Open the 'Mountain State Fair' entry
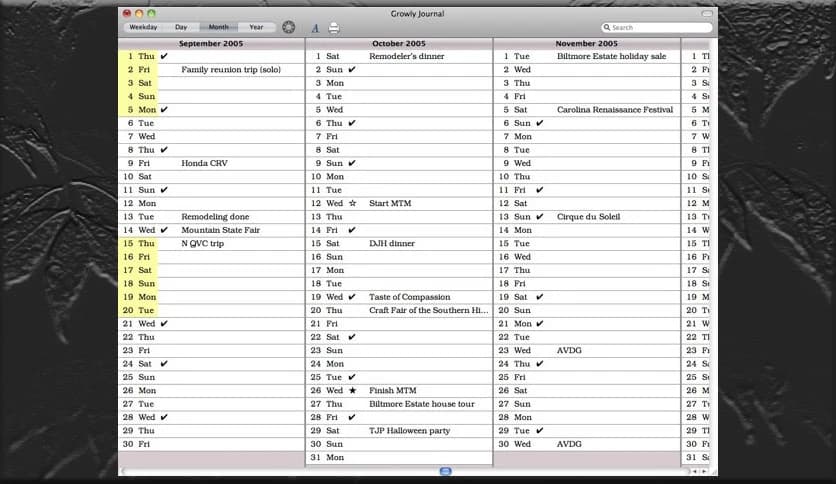The height and width of the screenshot is (484, 836). pos(221,230)
